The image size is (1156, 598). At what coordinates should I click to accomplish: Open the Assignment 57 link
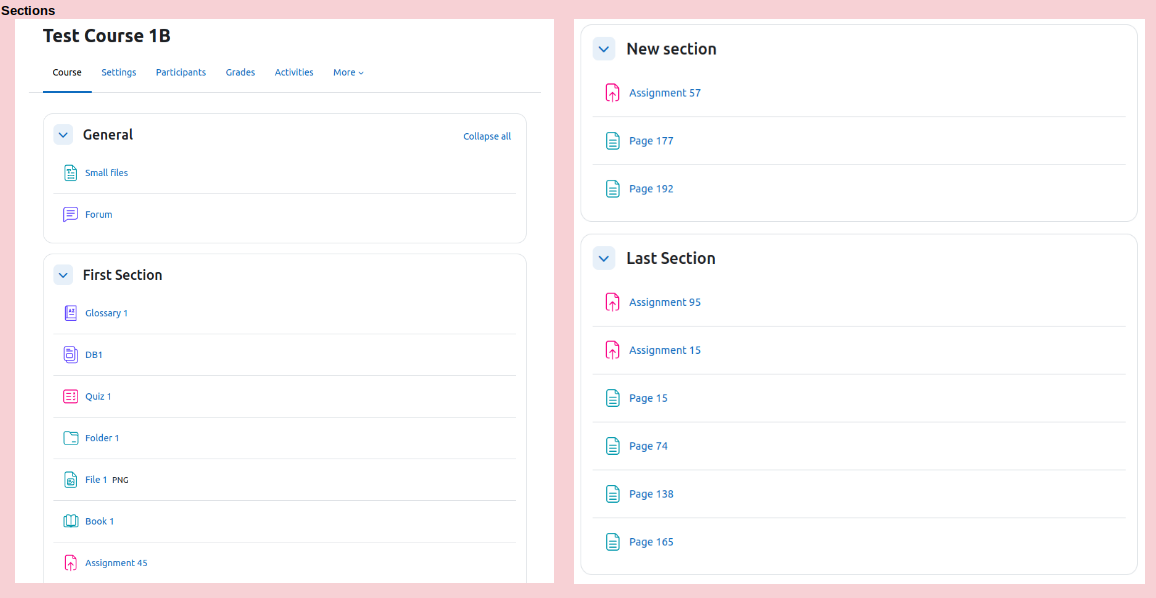(x=665, y=93)
